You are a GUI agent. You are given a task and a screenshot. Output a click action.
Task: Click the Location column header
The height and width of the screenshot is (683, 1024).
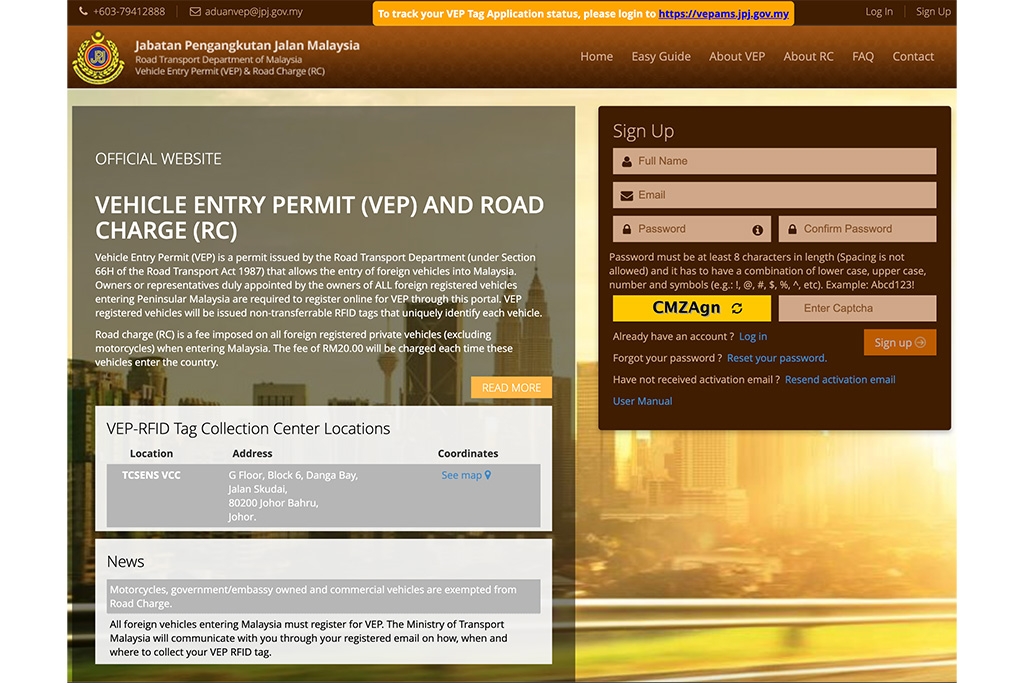tap(151, 453)
